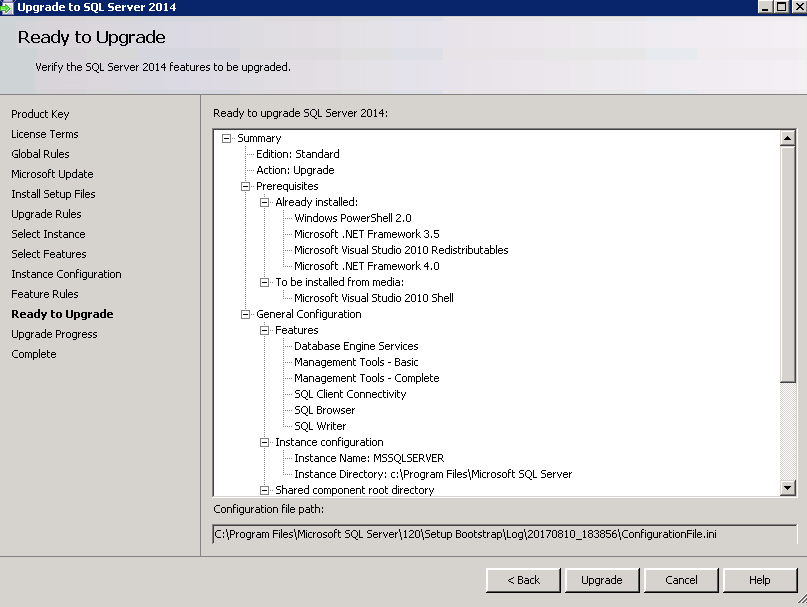This screenshot has height=607, width=807.
Task: Go to Instance Configuration step
Action: [x=66, y=274]
